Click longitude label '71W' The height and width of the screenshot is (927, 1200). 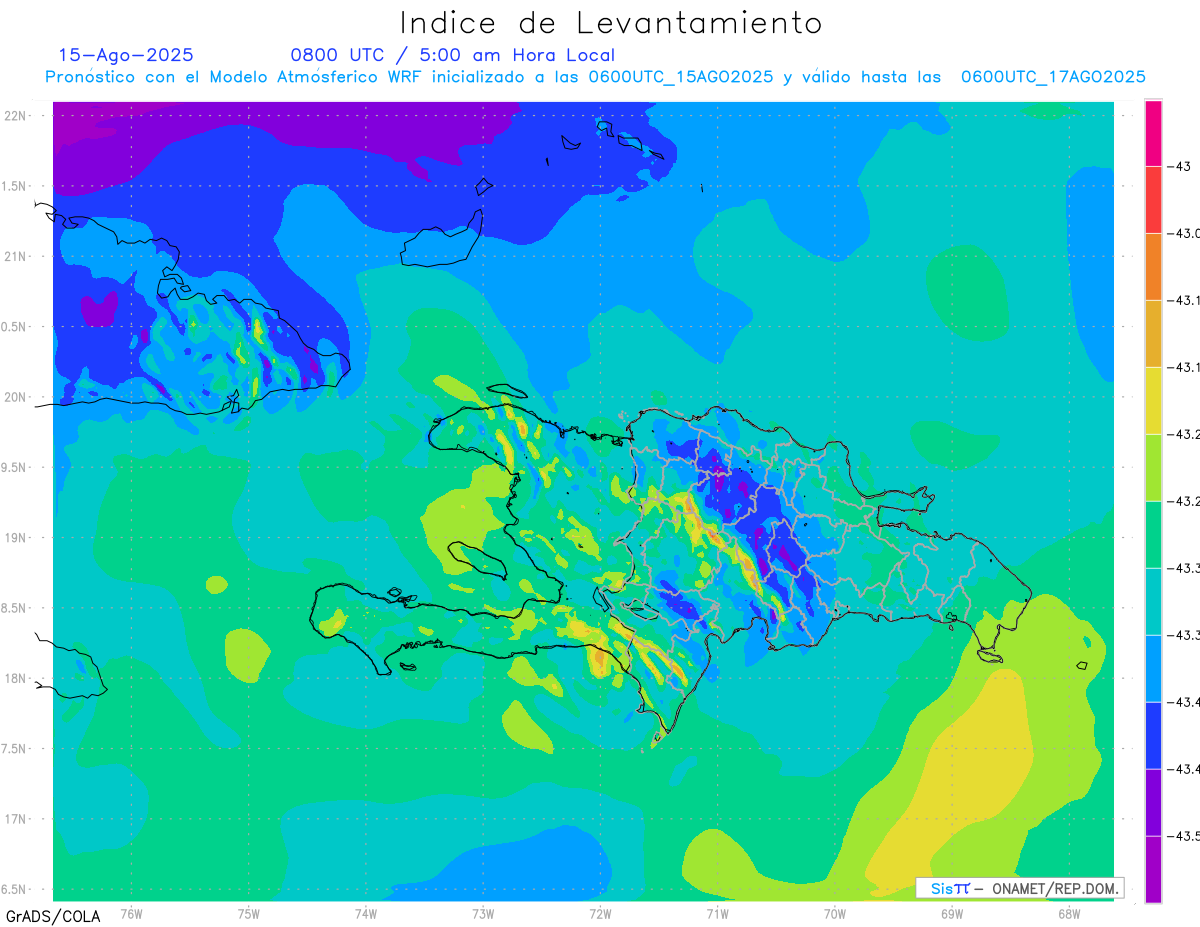coord(717,913)
